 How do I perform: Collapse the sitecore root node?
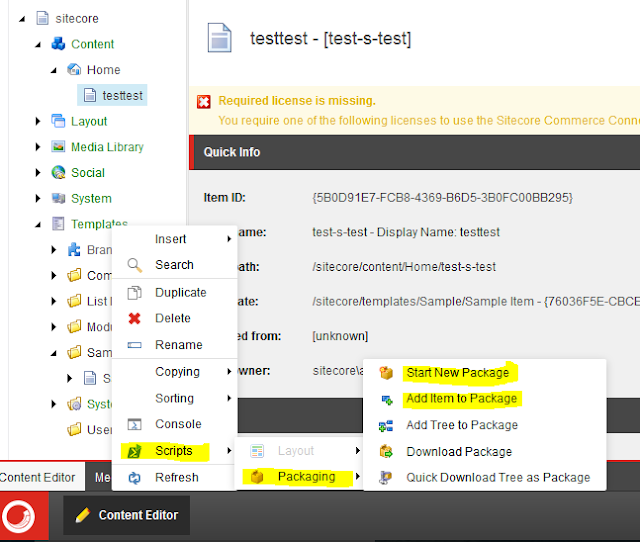(22, 19)
